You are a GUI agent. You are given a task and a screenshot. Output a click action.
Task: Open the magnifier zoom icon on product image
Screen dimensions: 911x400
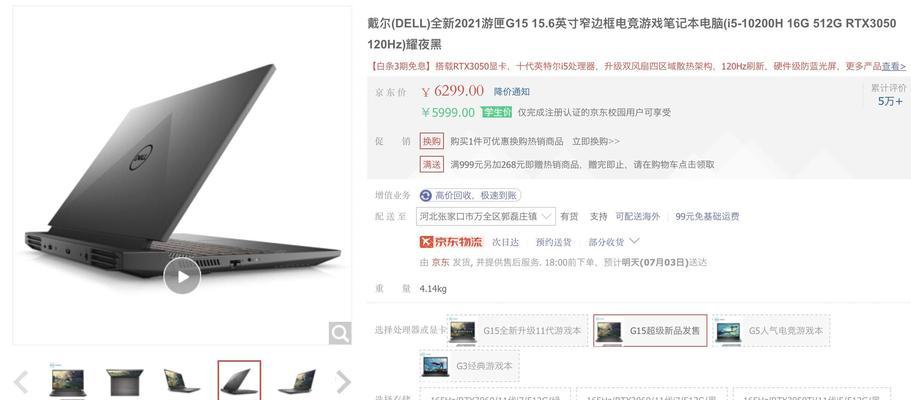pyautogui.click(x=340, y=333)
